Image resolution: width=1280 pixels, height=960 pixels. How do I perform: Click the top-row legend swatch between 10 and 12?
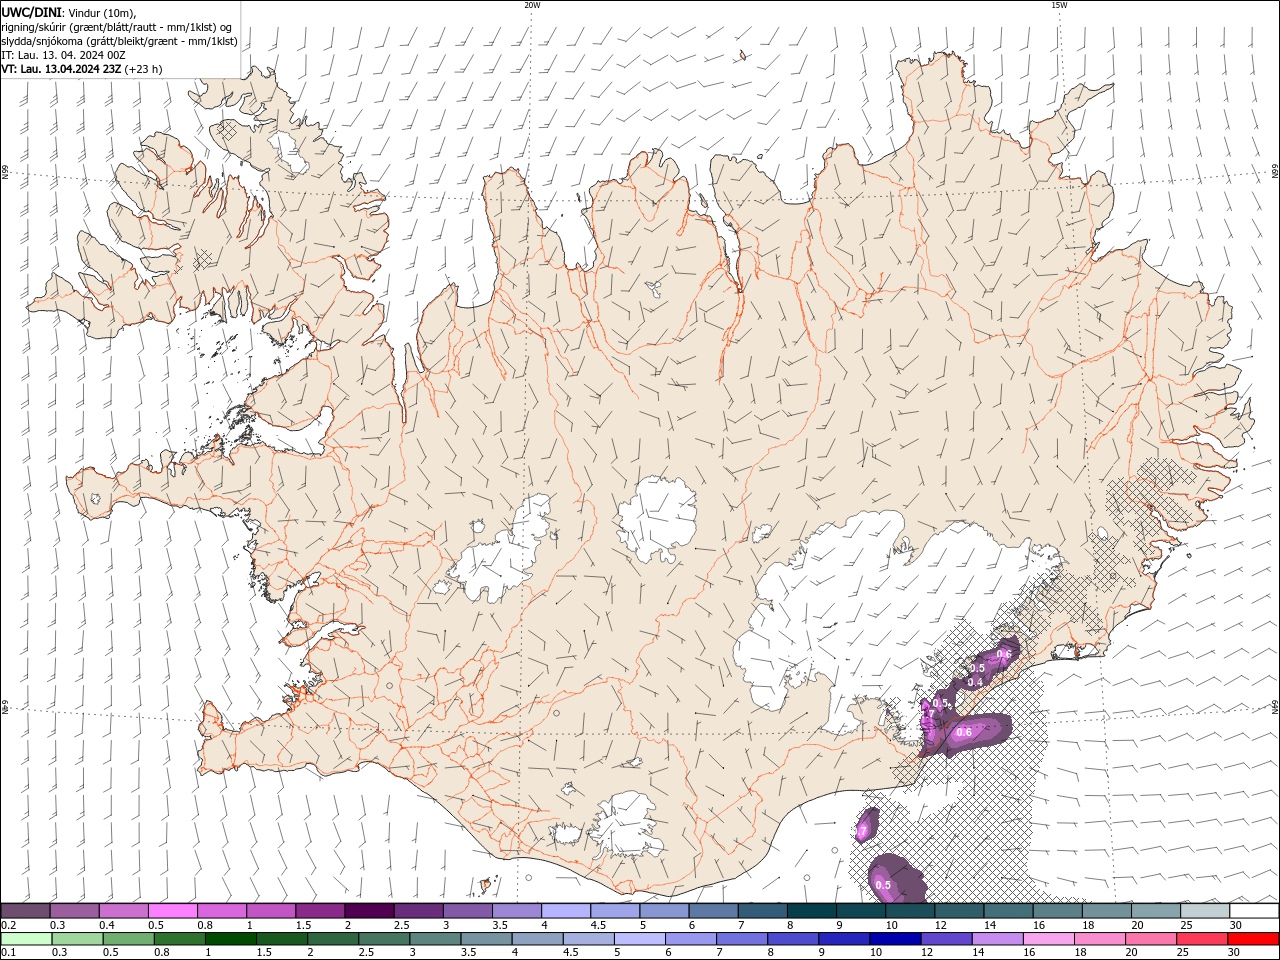click(910, 911)
